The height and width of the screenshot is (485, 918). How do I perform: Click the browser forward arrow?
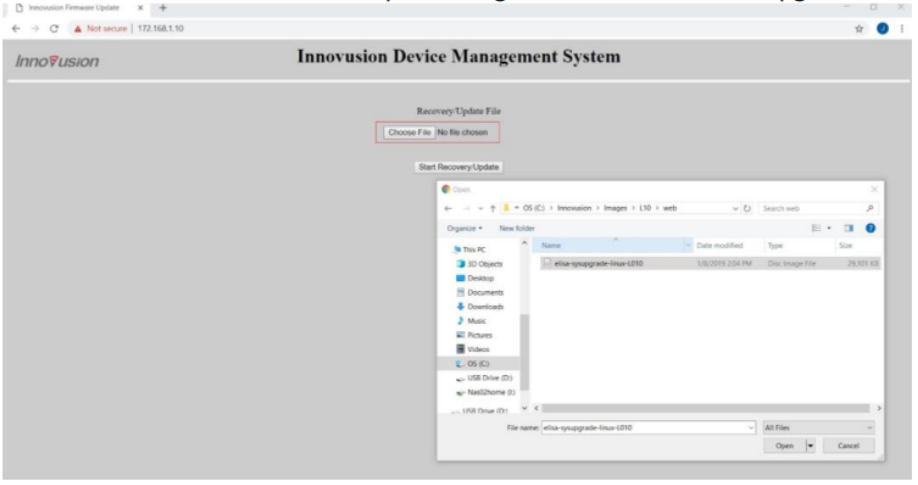pyautogui.click(x=35, y=28)
